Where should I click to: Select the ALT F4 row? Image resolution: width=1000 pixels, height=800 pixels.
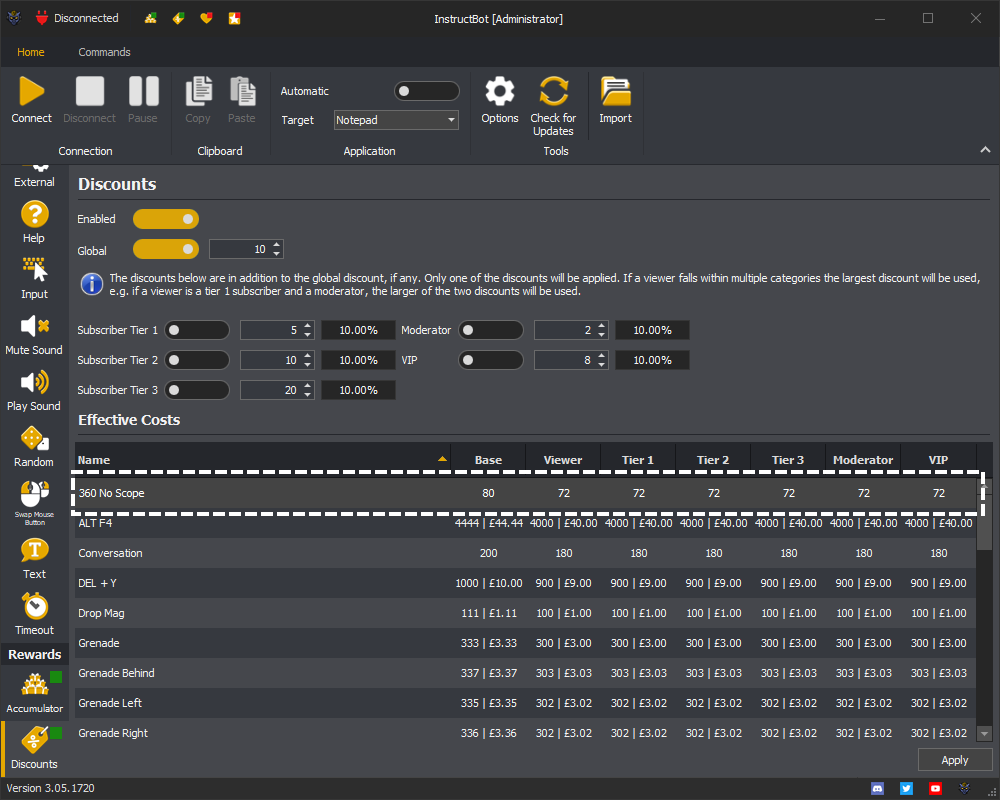pyautogui.click(x=526, y=523)
